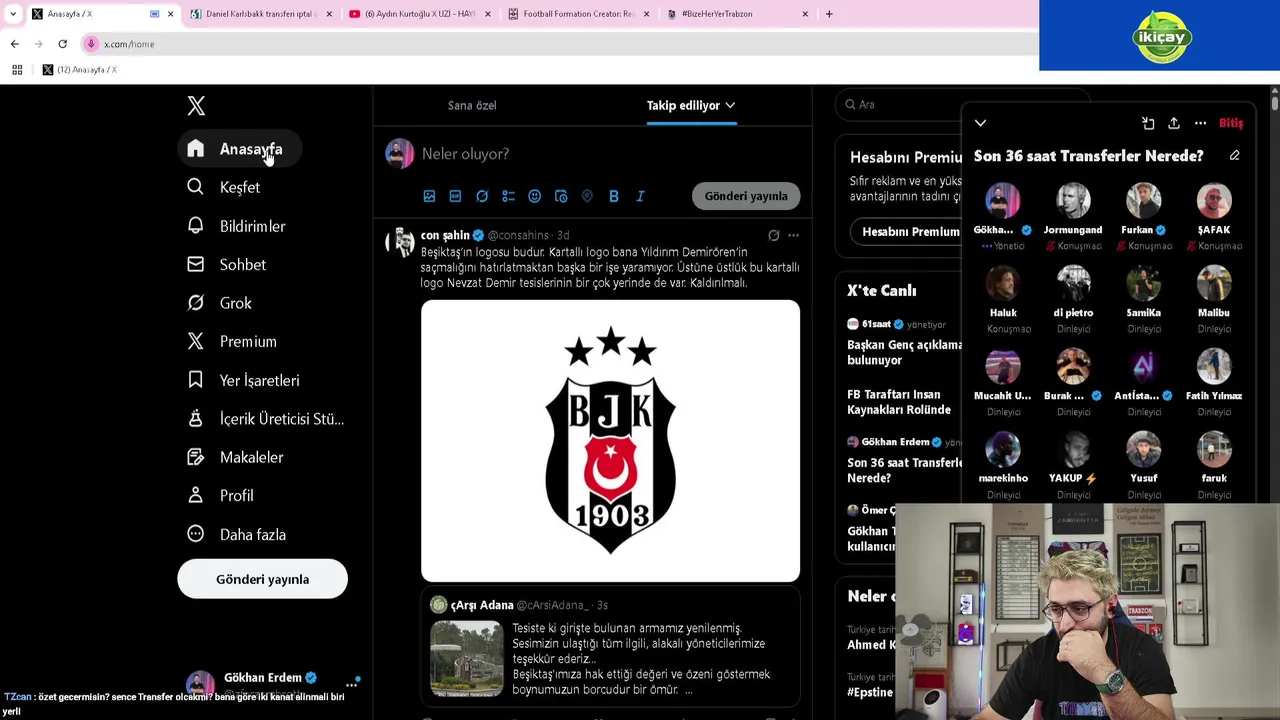Select Haluk's avatar in the Space
This screenshot has width=1280, height=720.
click(1003, 283)
